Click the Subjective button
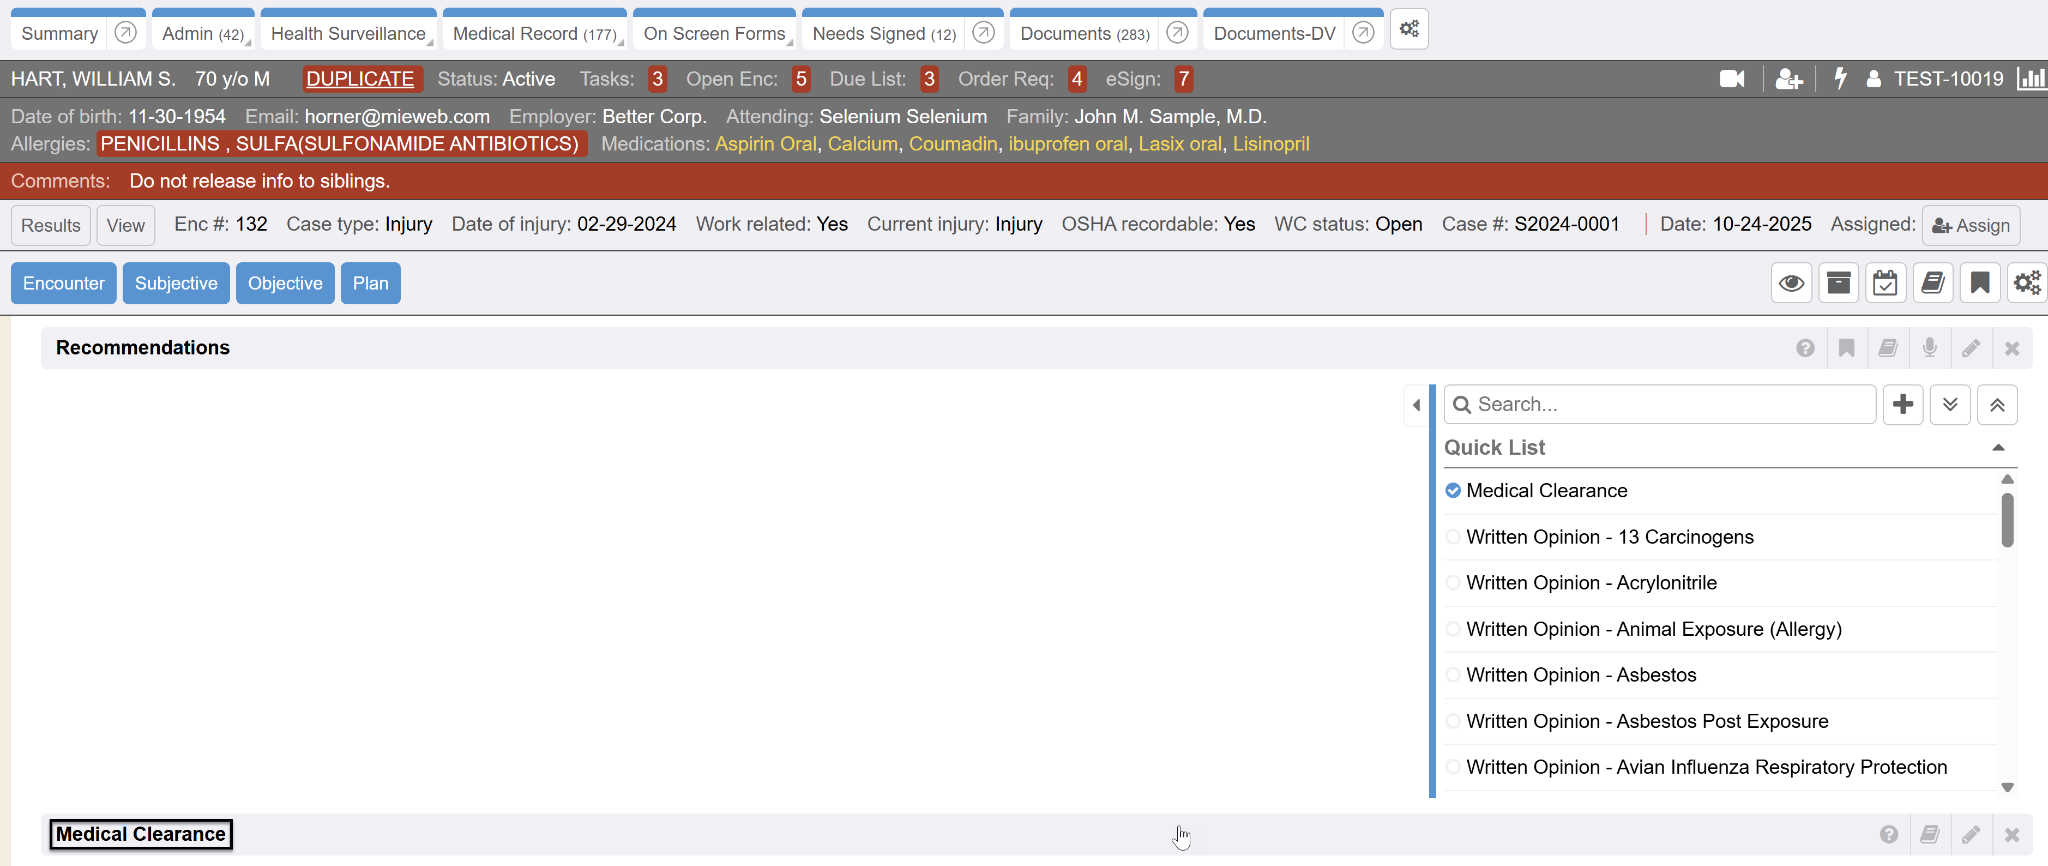The height and width of the screenshot is (866, 2048). coord(176,283)
